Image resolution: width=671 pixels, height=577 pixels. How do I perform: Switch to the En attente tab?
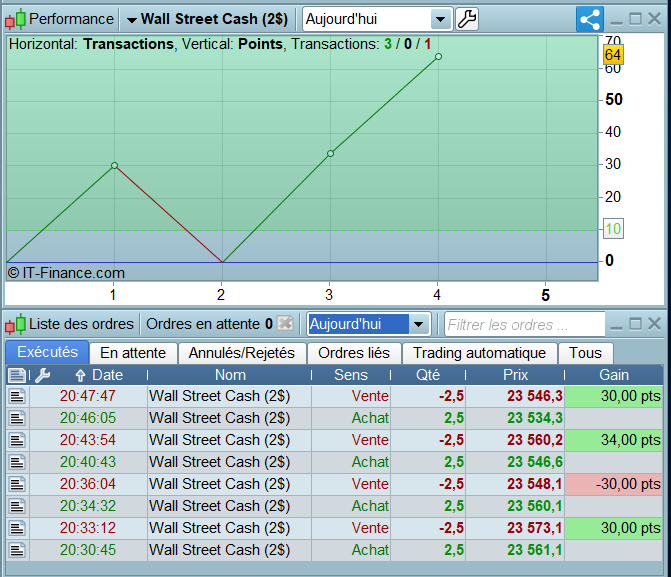tap(133, 353)
